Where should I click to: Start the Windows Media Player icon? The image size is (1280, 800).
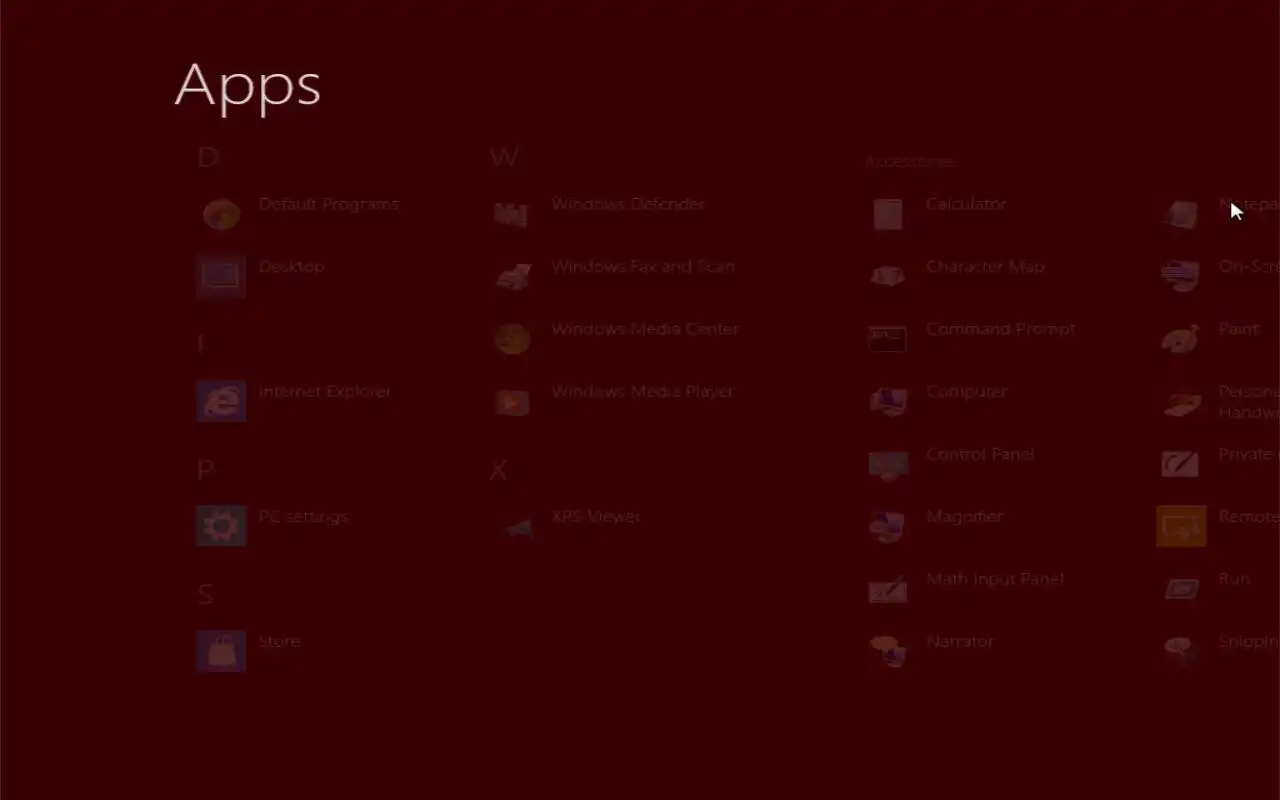tap(512, 402)
